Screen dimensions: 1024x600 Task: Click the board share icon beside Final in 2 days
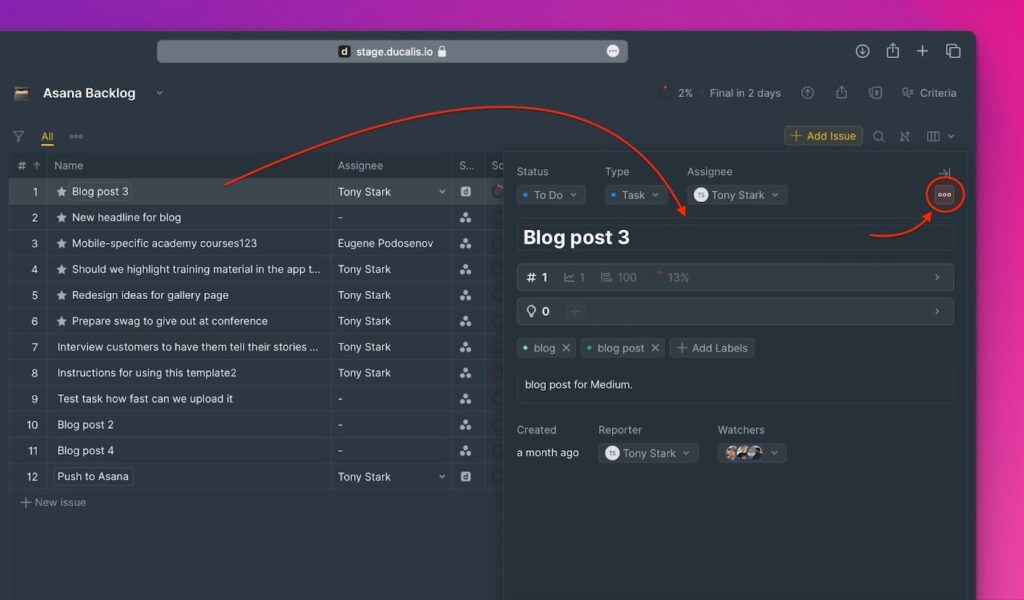click(841, 93)
